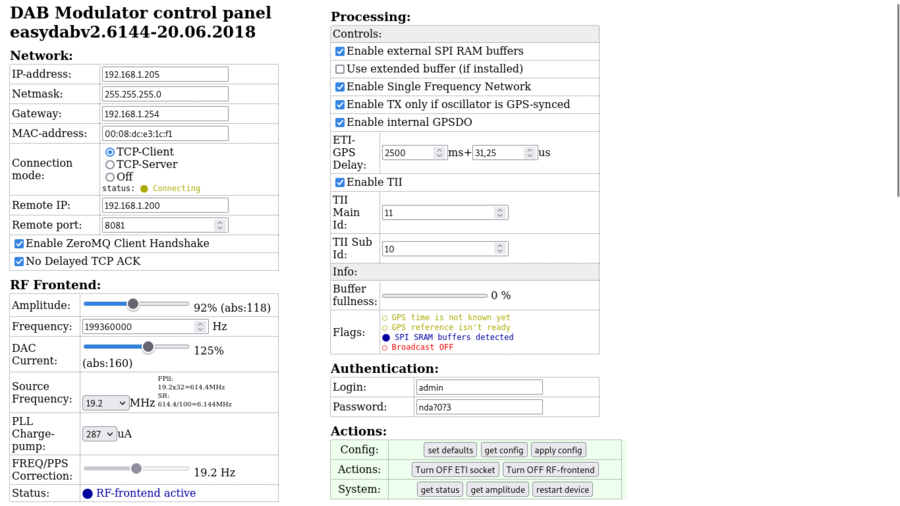The image size is (900, 506).
Task: Click the apply config button
Action: [558, 450]
